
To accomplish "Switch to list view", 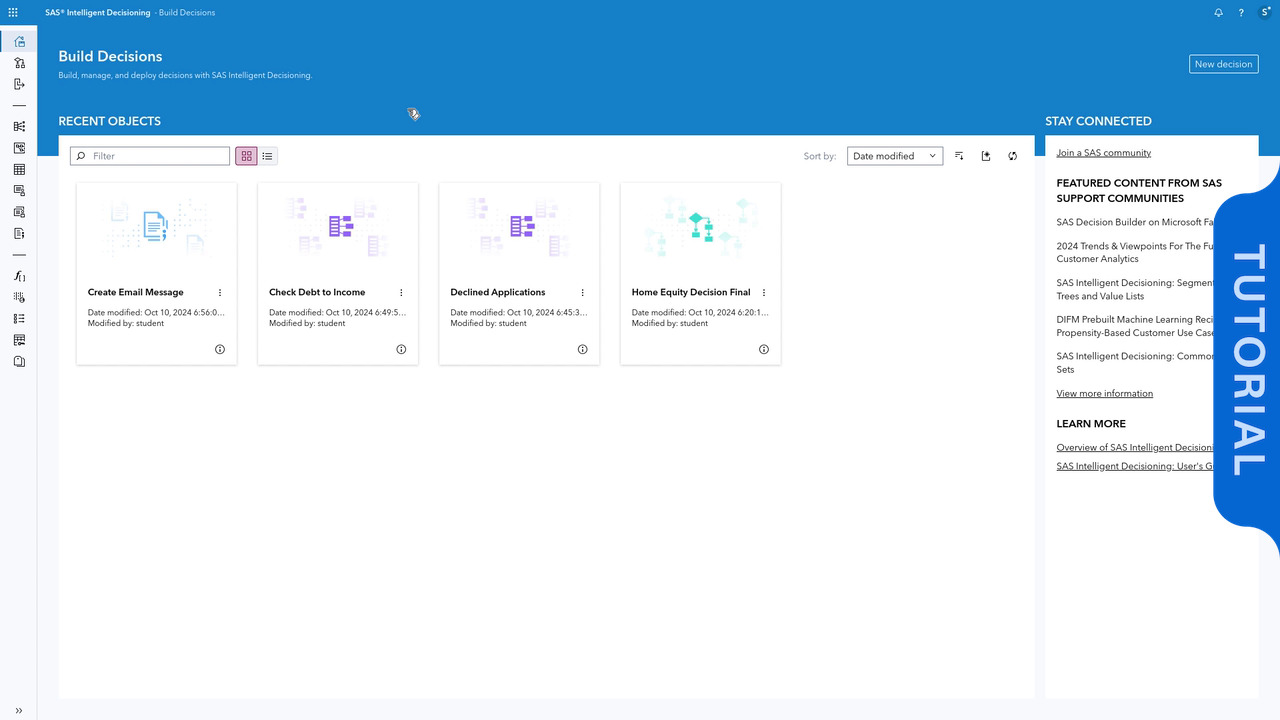I will 267,156.
